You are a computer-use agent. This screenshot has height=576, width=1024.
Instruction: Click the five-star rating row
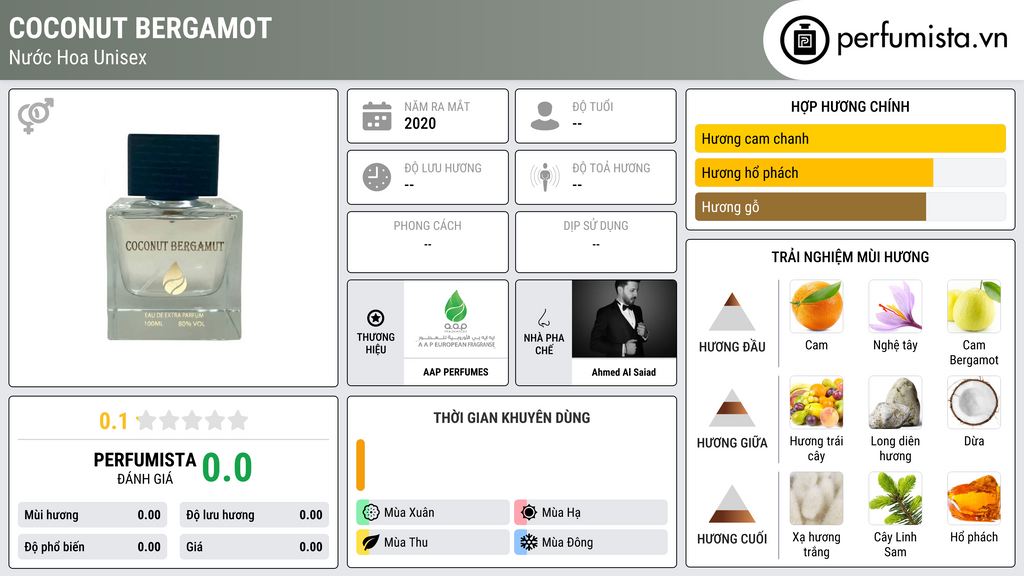(192, 420)
